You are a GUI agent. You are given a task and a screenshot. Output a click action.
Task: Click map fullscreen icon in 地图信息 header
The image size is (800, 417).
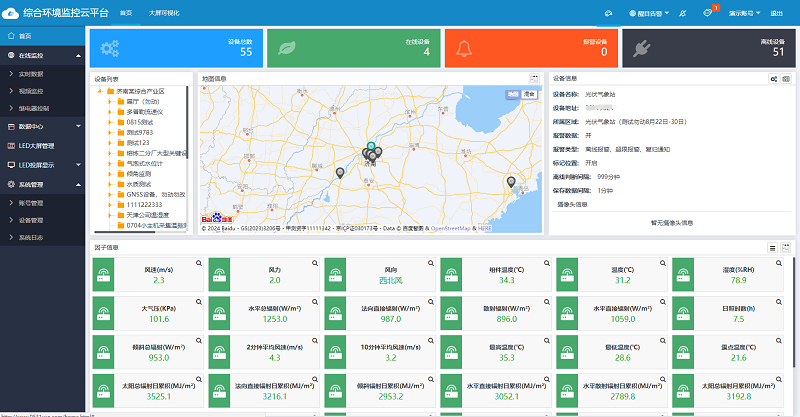534,79
